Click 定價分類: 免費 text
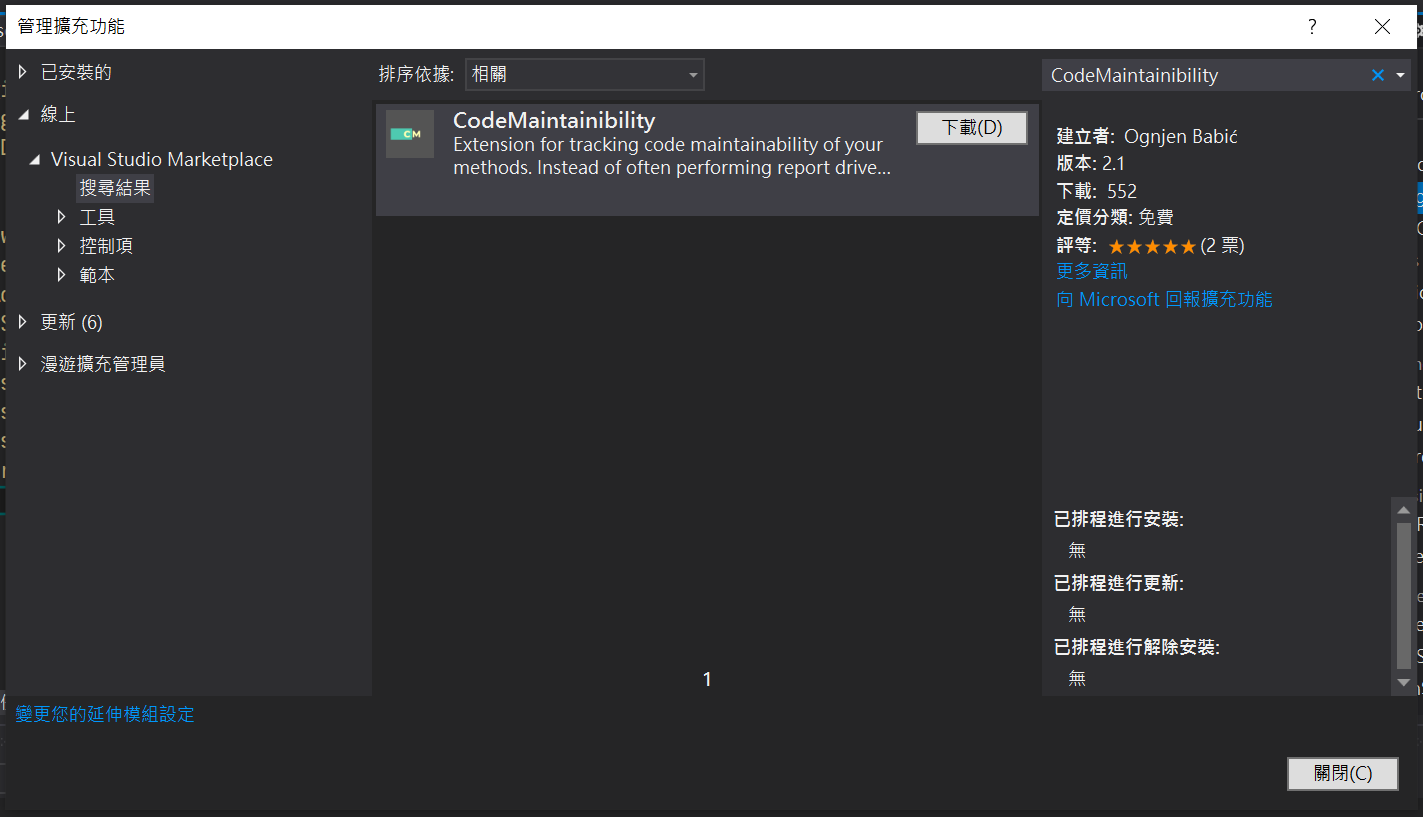Image resolution: width=1423 pixels, height=817 pixels. coord(1115,217)
